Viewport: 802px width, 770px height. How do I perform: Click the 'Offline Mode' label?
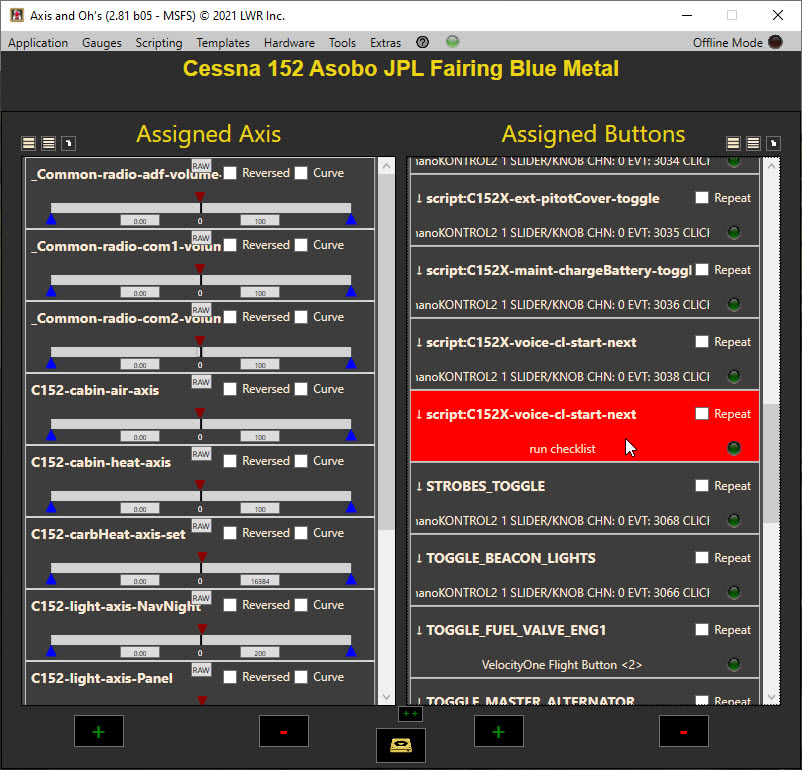tap(727, 43)
